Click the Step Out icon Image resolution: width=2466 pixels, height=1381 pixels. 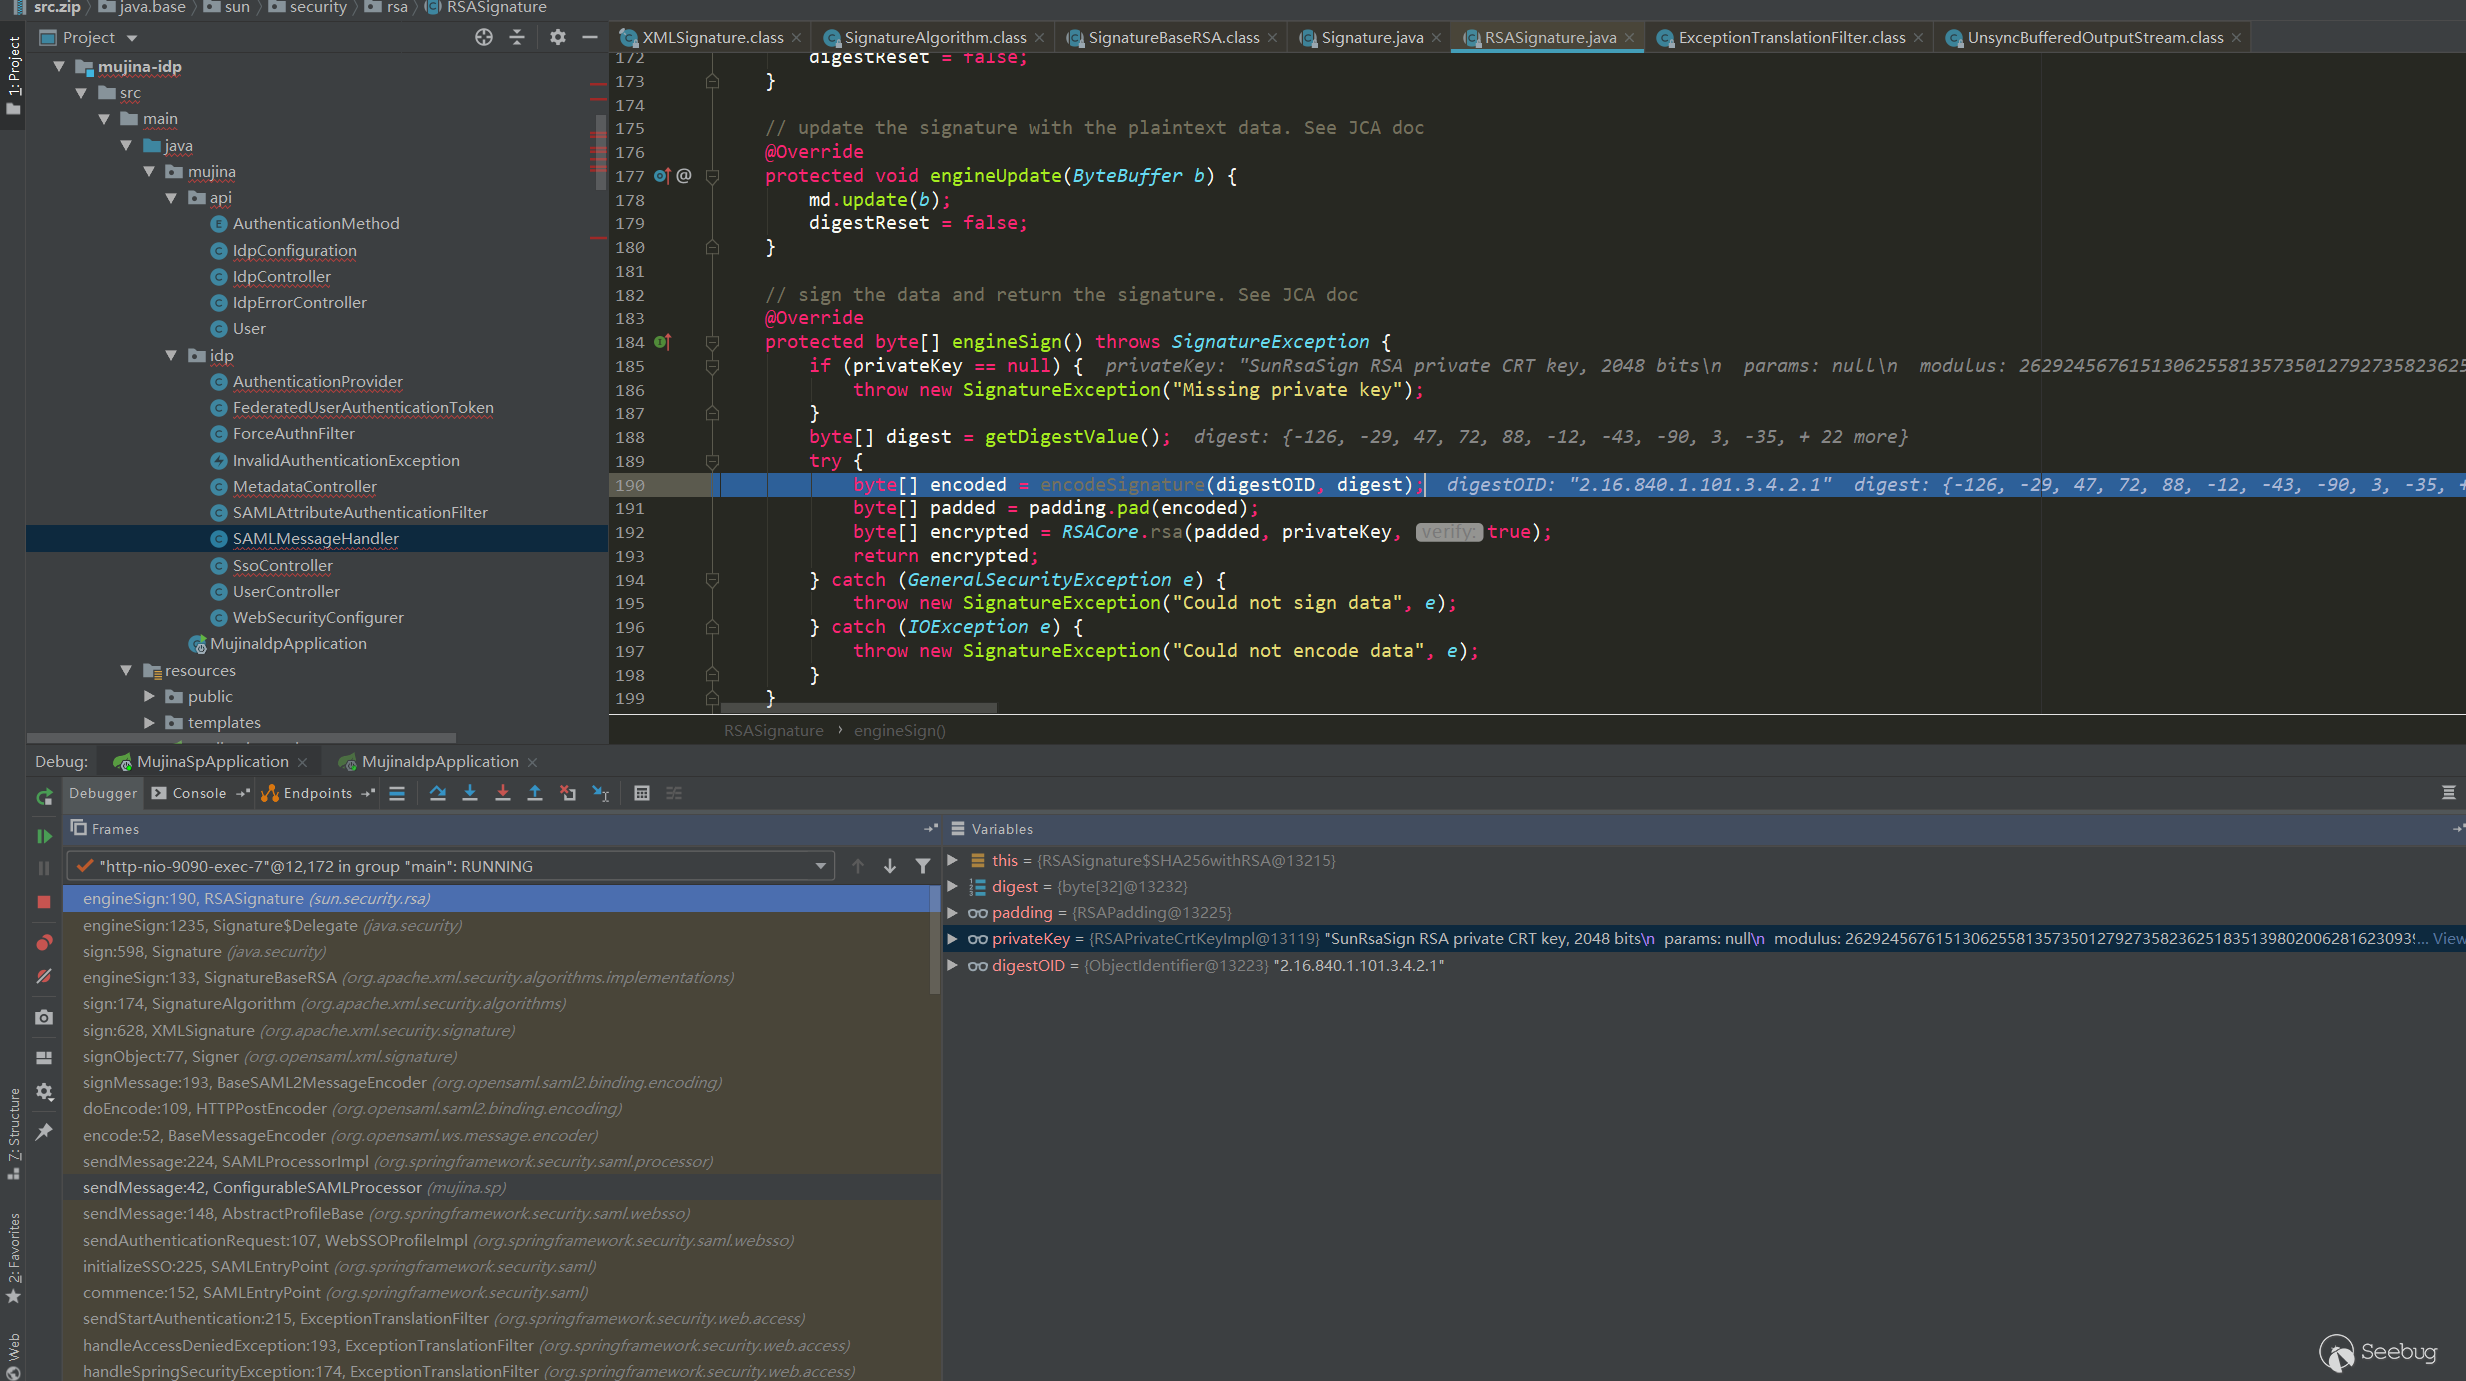535,793
